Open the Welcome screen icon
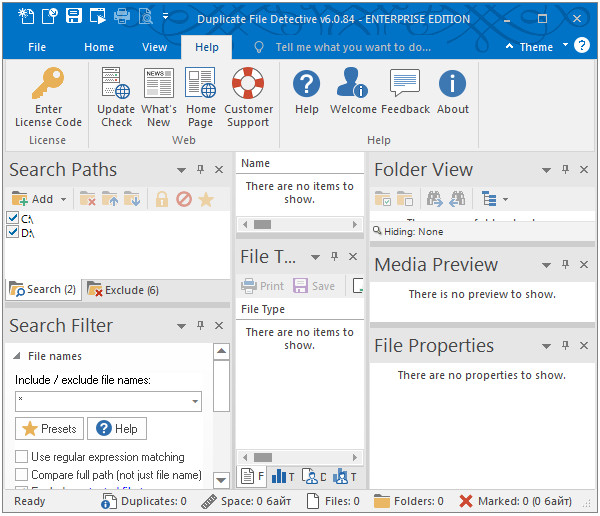 pos(353,84)
